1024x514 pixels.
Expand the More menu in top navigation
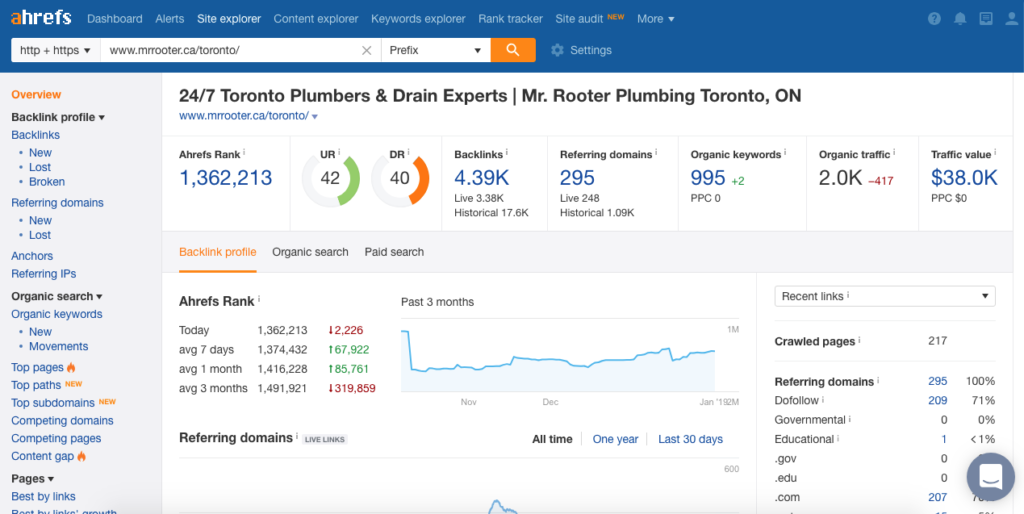click(x=656, y=19)
